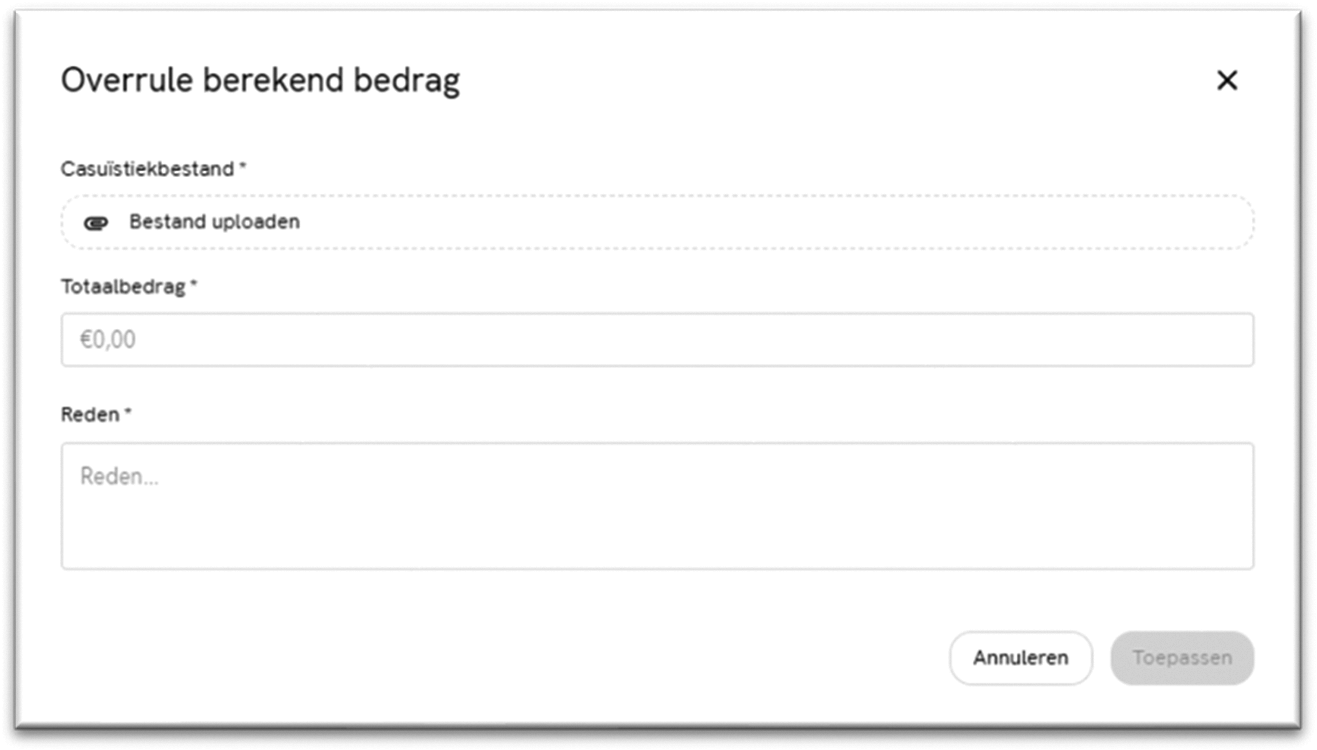Click the Bestand uploaden text

click(x=214, y=222)
